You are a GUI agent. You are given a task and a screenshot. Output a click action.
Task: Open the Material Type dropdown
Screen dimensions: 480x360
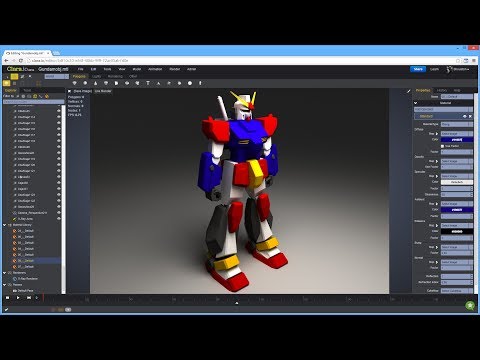457,124
